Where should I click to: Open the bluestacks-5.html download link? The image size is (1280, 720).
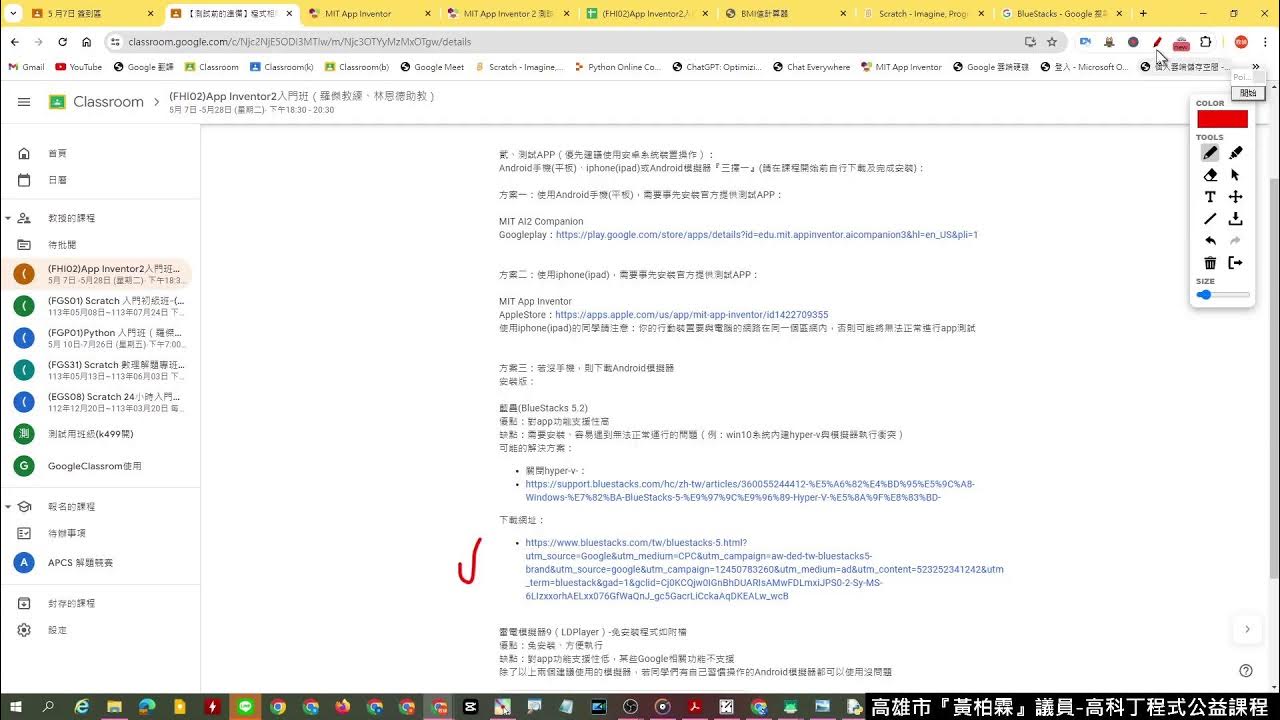click(764, 570)
